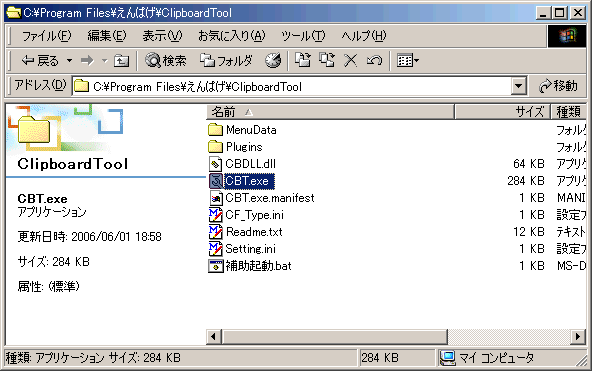The height and width of the screenshot is (371, 592).
Task: Open the 表示(V) menu
Action: [162, 36]
